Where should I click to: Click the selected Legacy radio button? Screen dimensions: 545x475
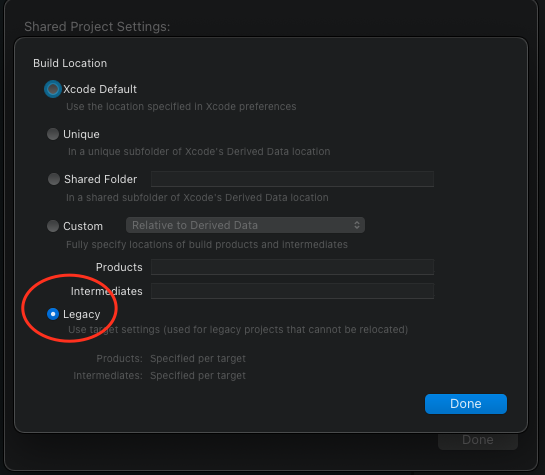[53, 314]
